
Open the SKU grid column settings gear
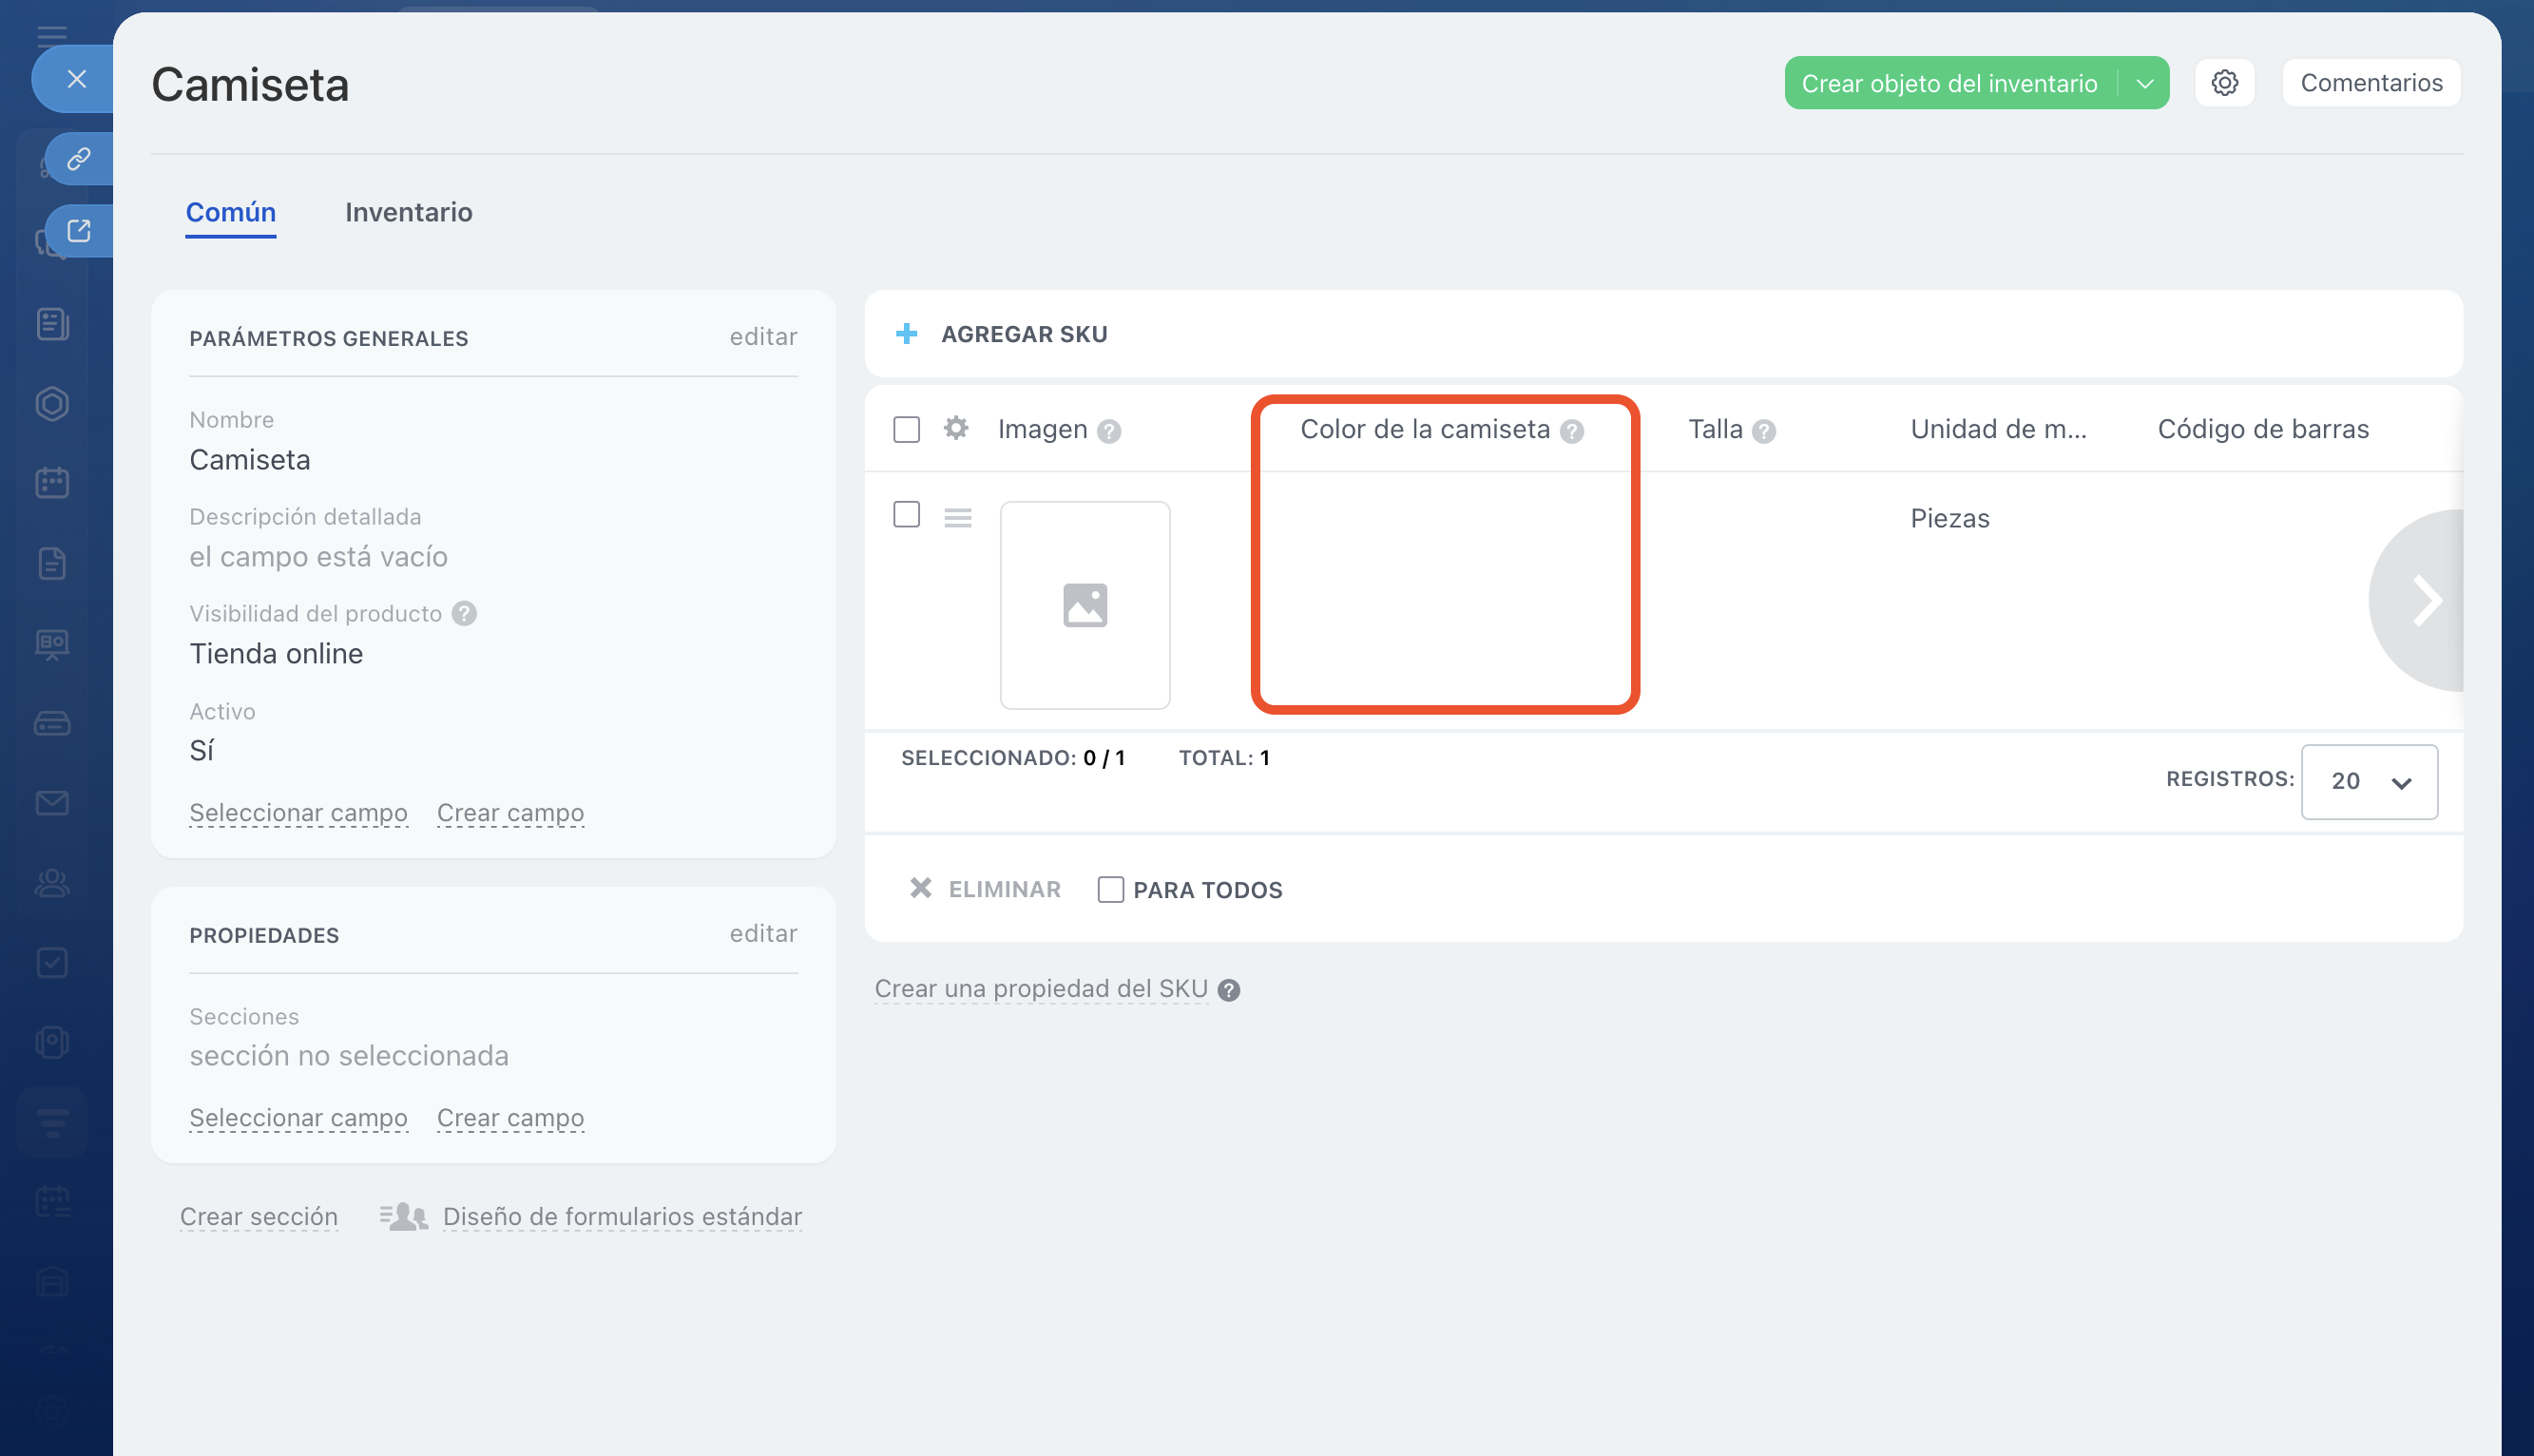tap(956, 429)
